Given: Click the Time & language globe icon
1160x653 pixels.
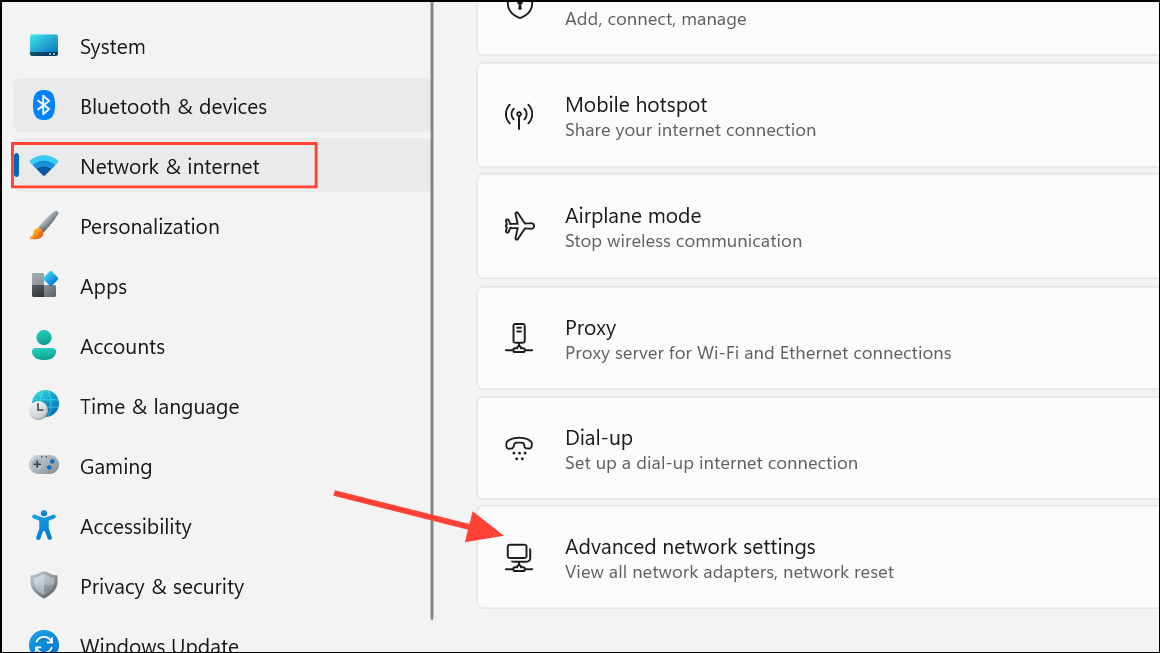Looking at the screenshot, I should 44,405.
